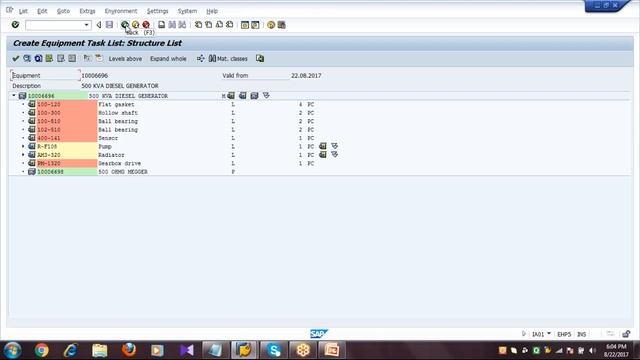The height and width of the screenshot is (360, 640).
Task: Expand the R-F108 Pump node
Action: point(23,146)
